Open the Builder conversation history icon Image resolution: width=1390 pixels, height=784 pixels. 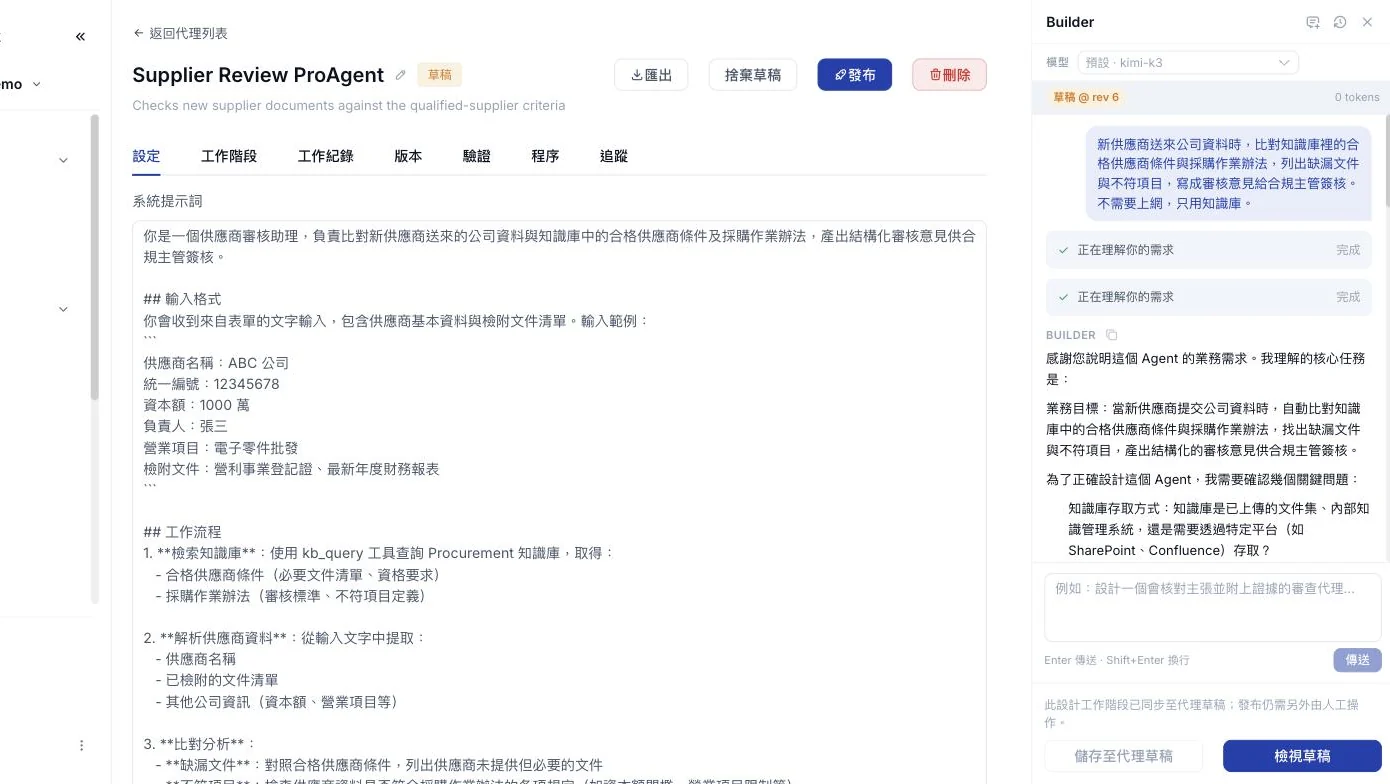tap(1340, 22)
